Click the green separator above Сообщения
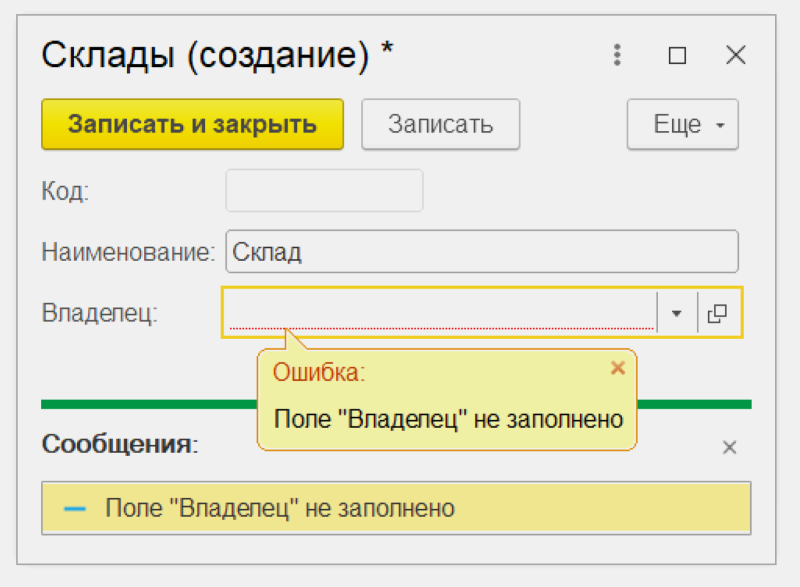The height and width of the screenshot is (587, 800). [148, 404]
